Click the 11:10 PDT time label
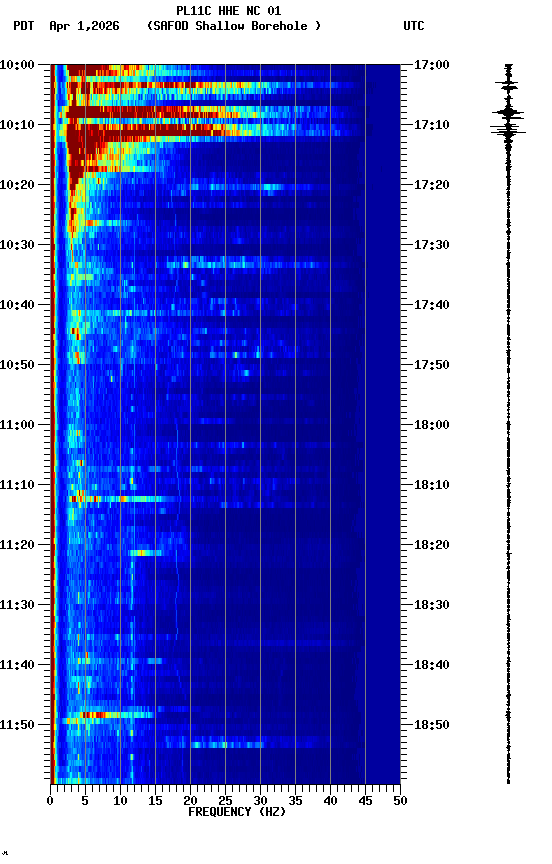The width and height of the screenshot is (552, 864). (x=17, y=485)
